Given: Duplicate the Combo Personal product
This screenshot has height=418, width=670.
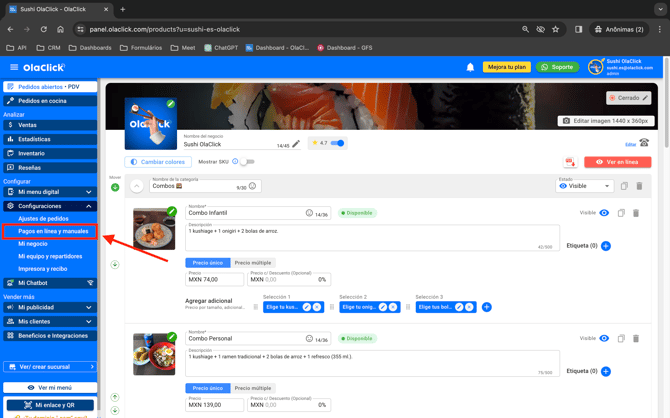Looking at the screenshot, I should pos(621,339).
